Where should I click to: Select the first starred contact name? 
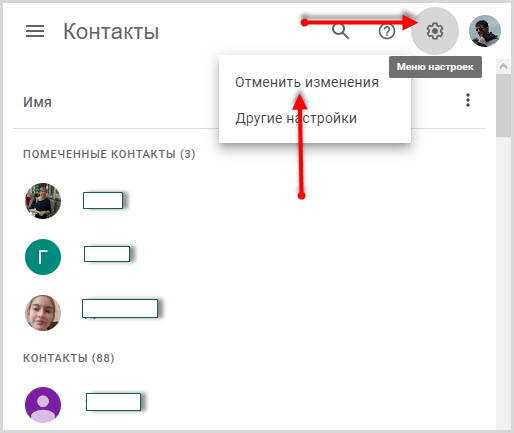(103, 201)
